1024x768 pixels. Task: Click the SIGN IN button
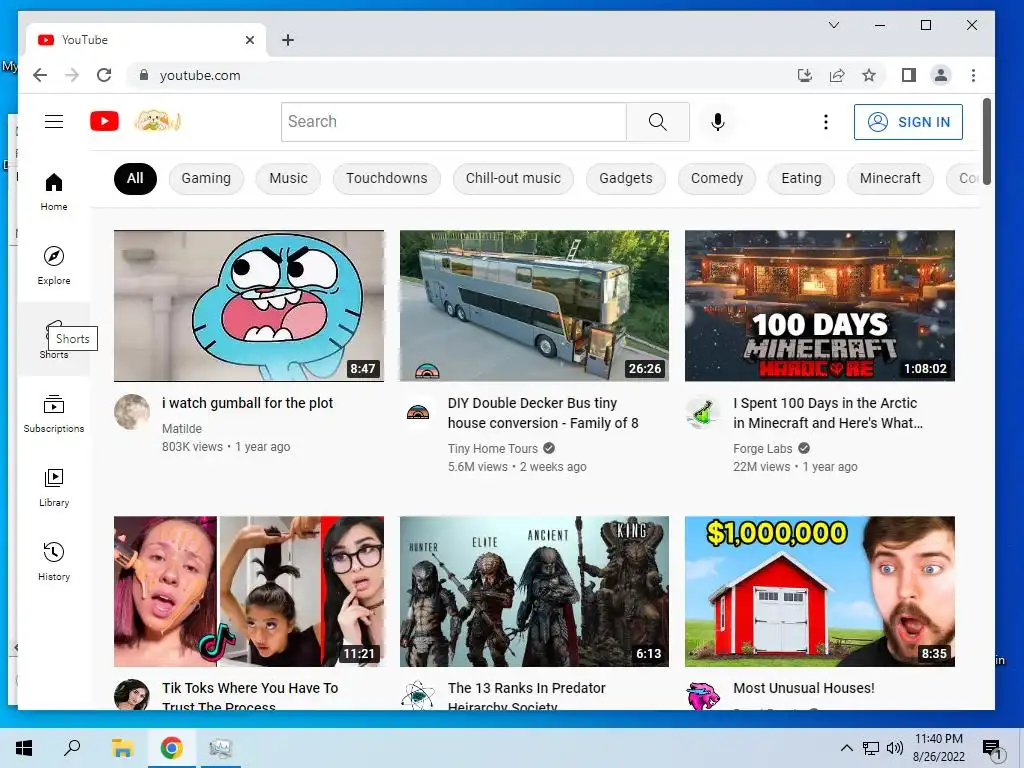pyautogui.click(x=908, y=122)
